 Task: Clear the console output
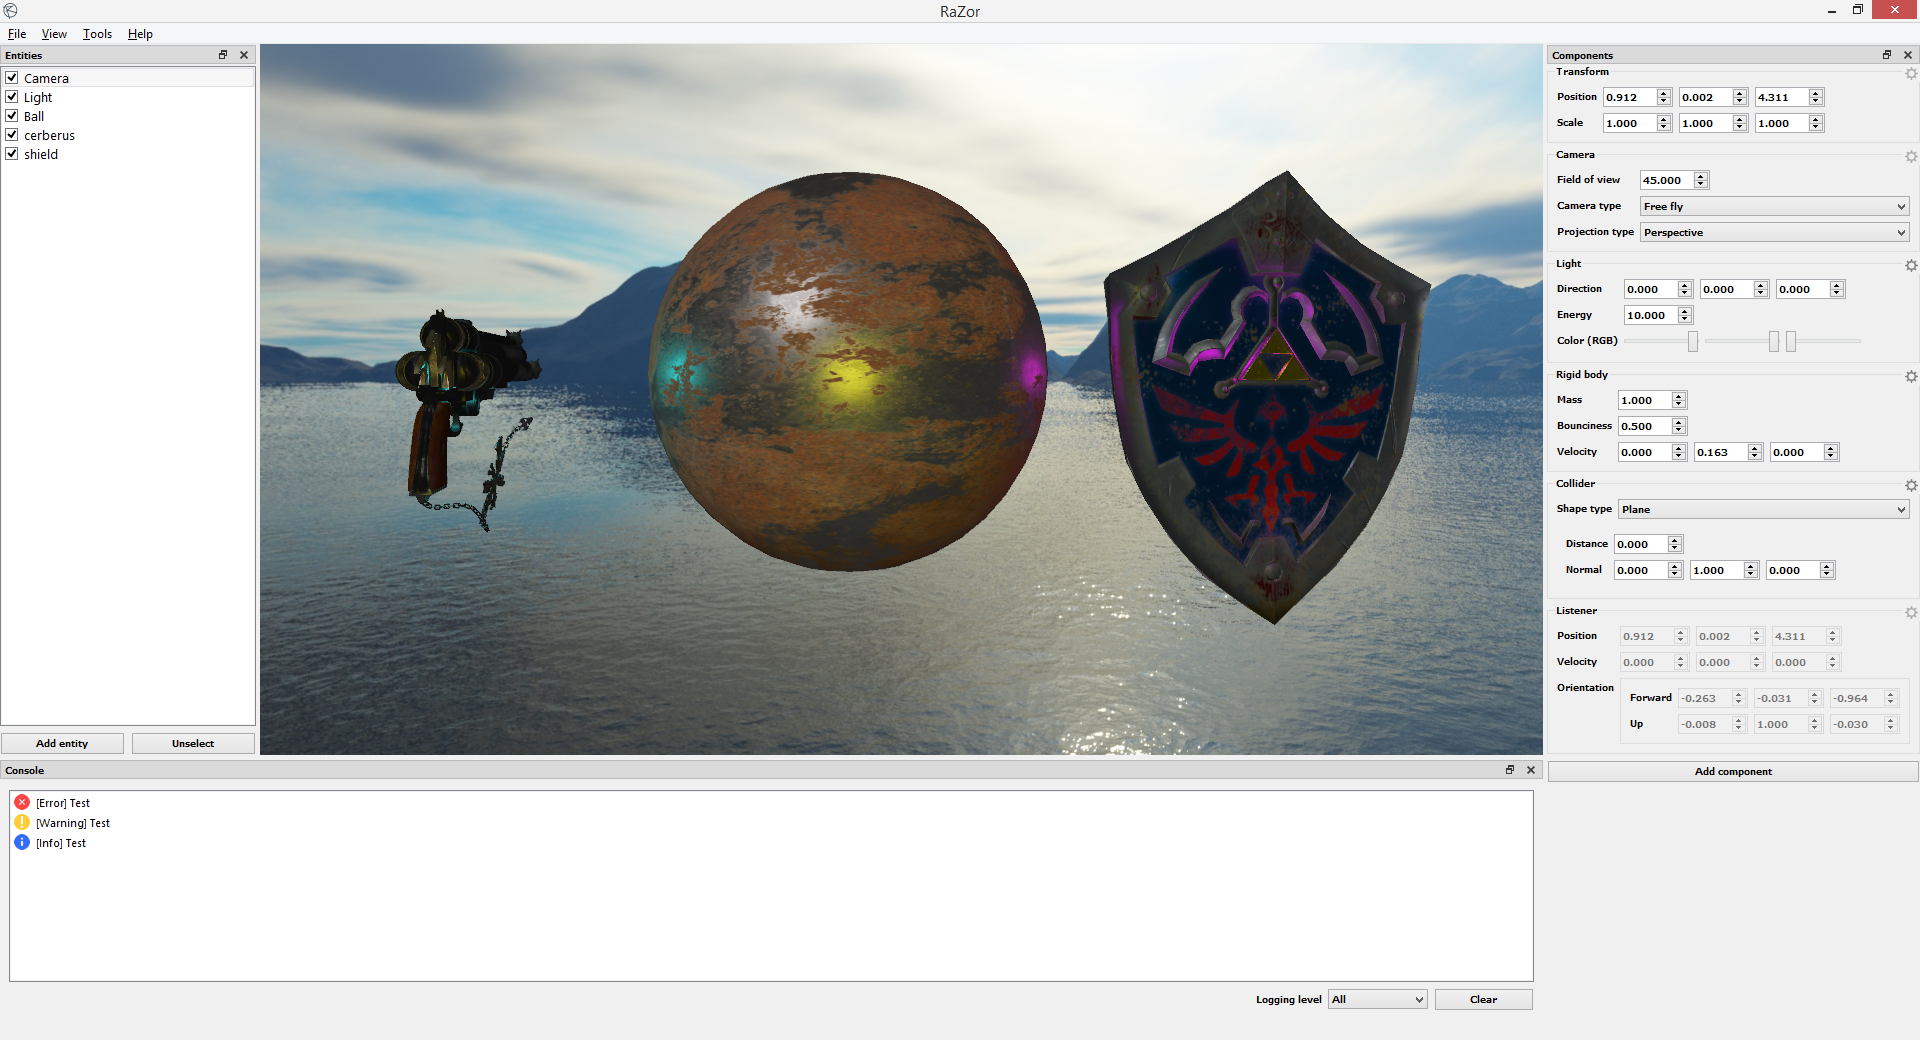pyautogui.click(x=1483, y=999)
